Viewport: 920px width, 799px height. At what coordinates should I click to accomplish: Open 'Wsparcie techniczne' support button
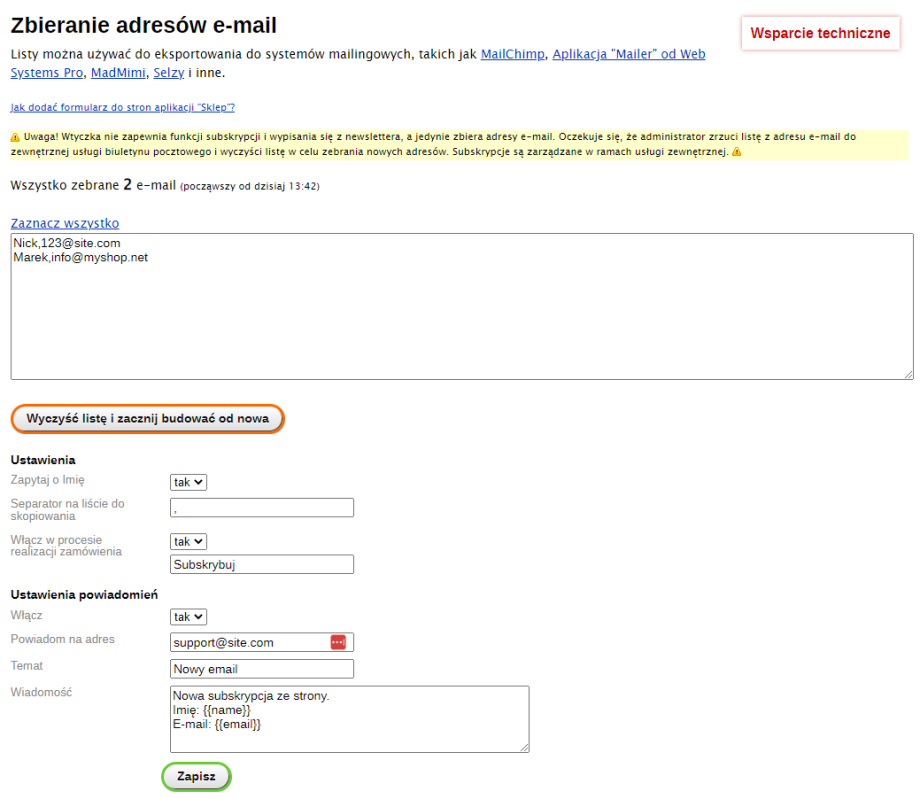(820, 33)
